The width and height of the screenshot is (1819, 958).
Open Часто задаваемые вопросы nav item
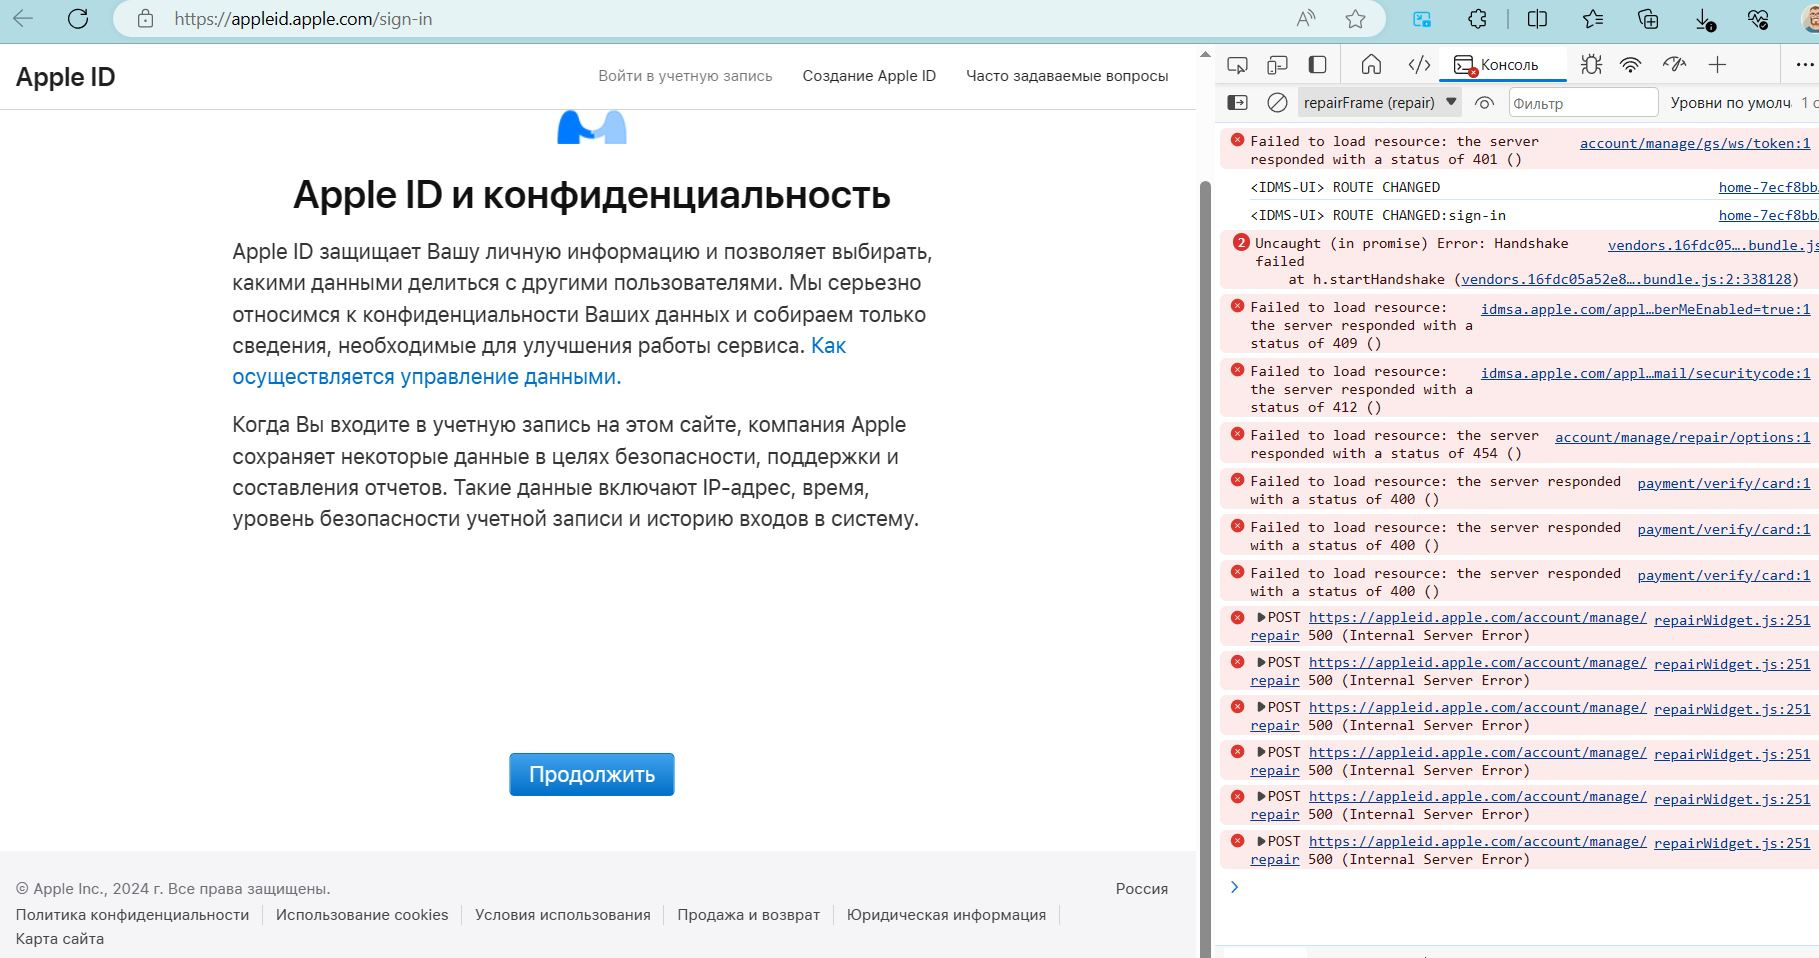coord(1067,76)
